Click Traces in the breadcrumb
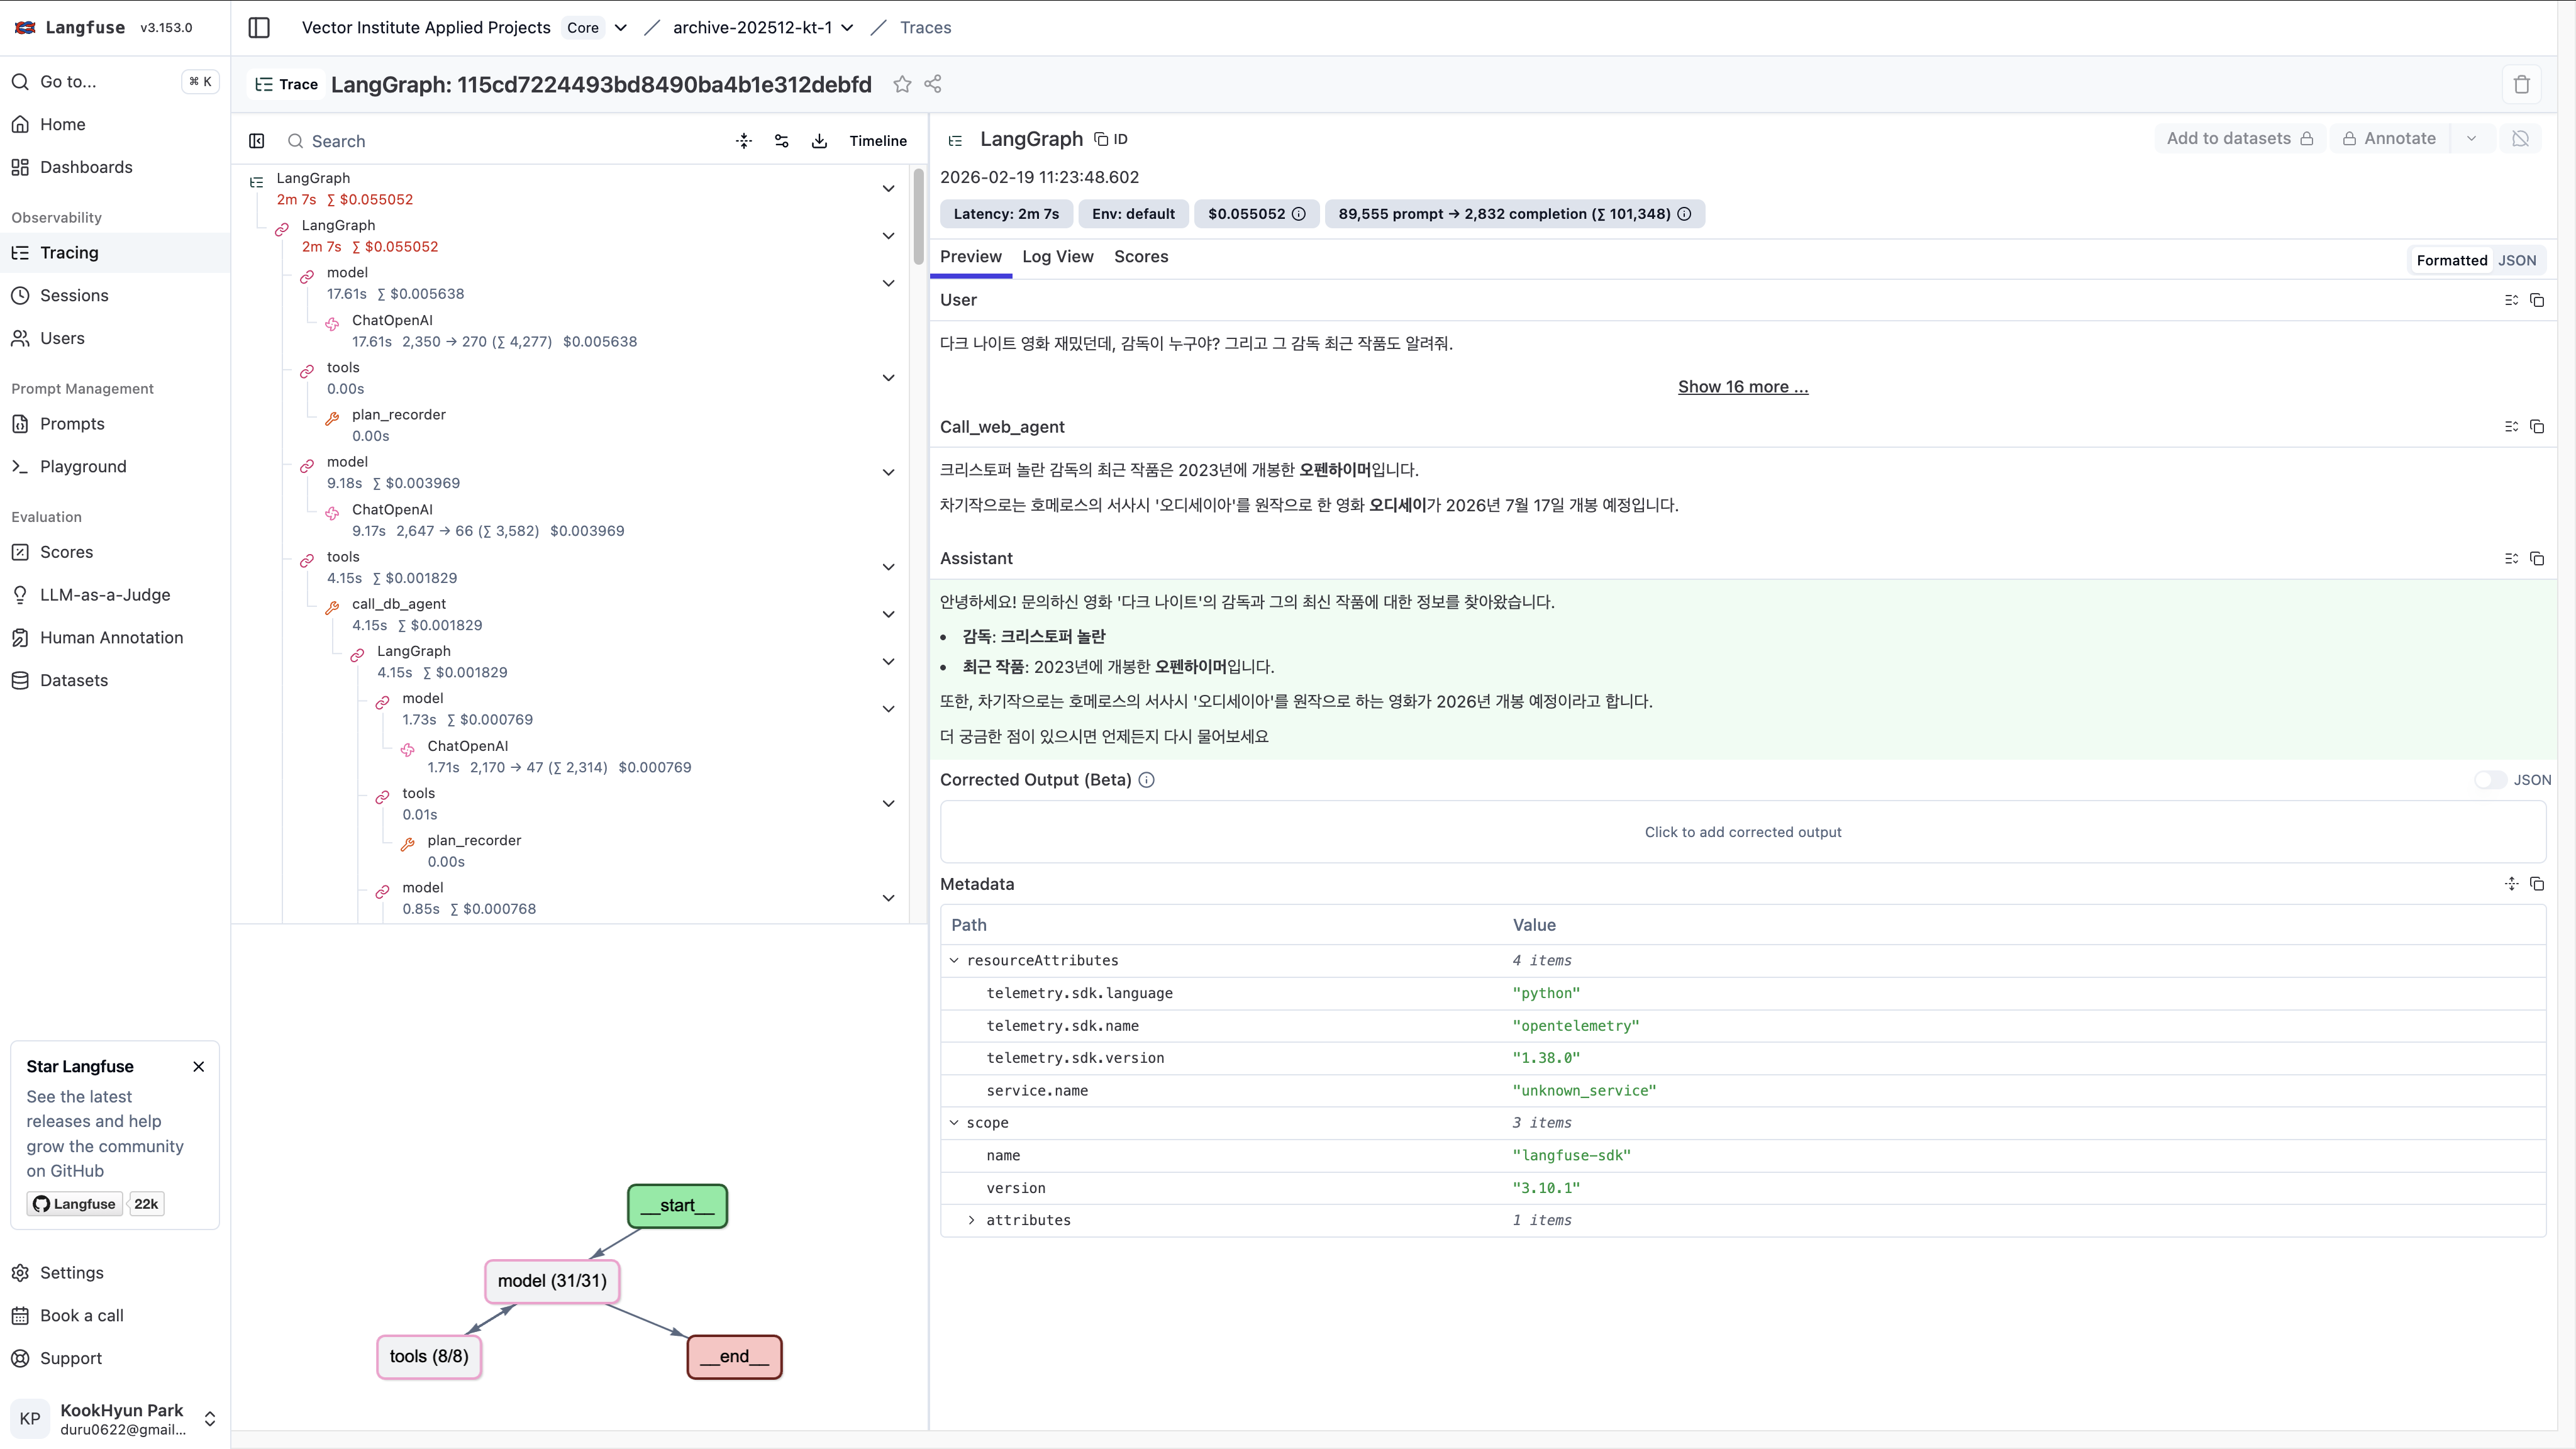The width and height of the screenshot is (2576, 1449). tap(925, 28)
